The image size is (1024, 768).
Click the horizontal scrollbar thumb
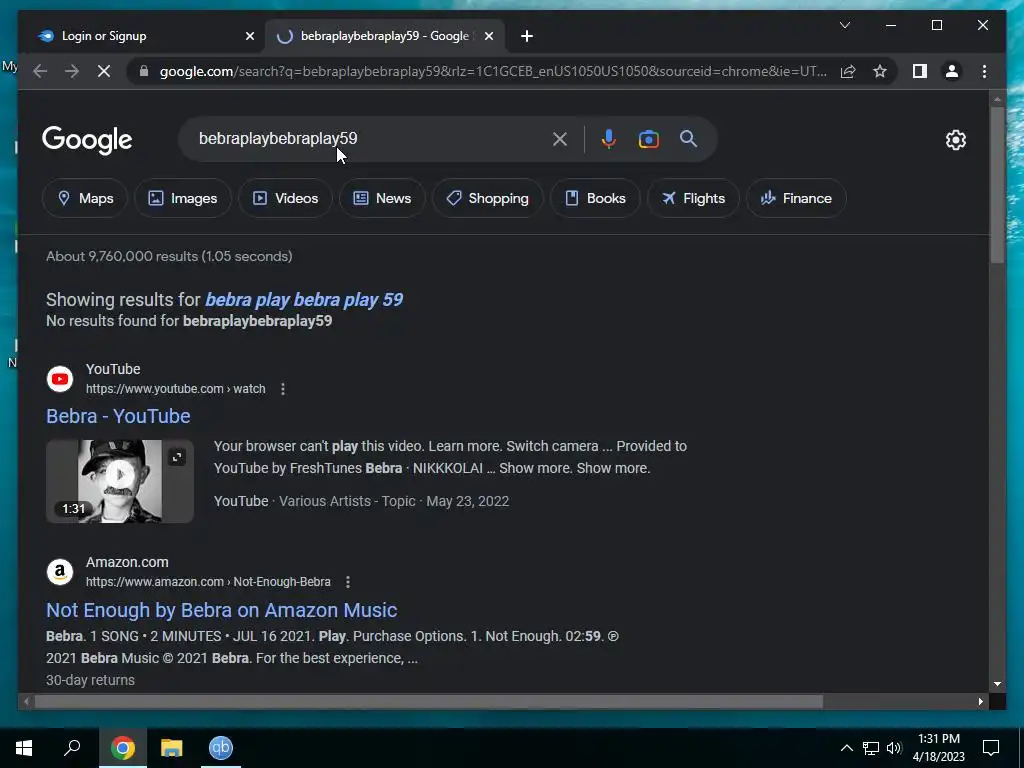coord(429,702)
